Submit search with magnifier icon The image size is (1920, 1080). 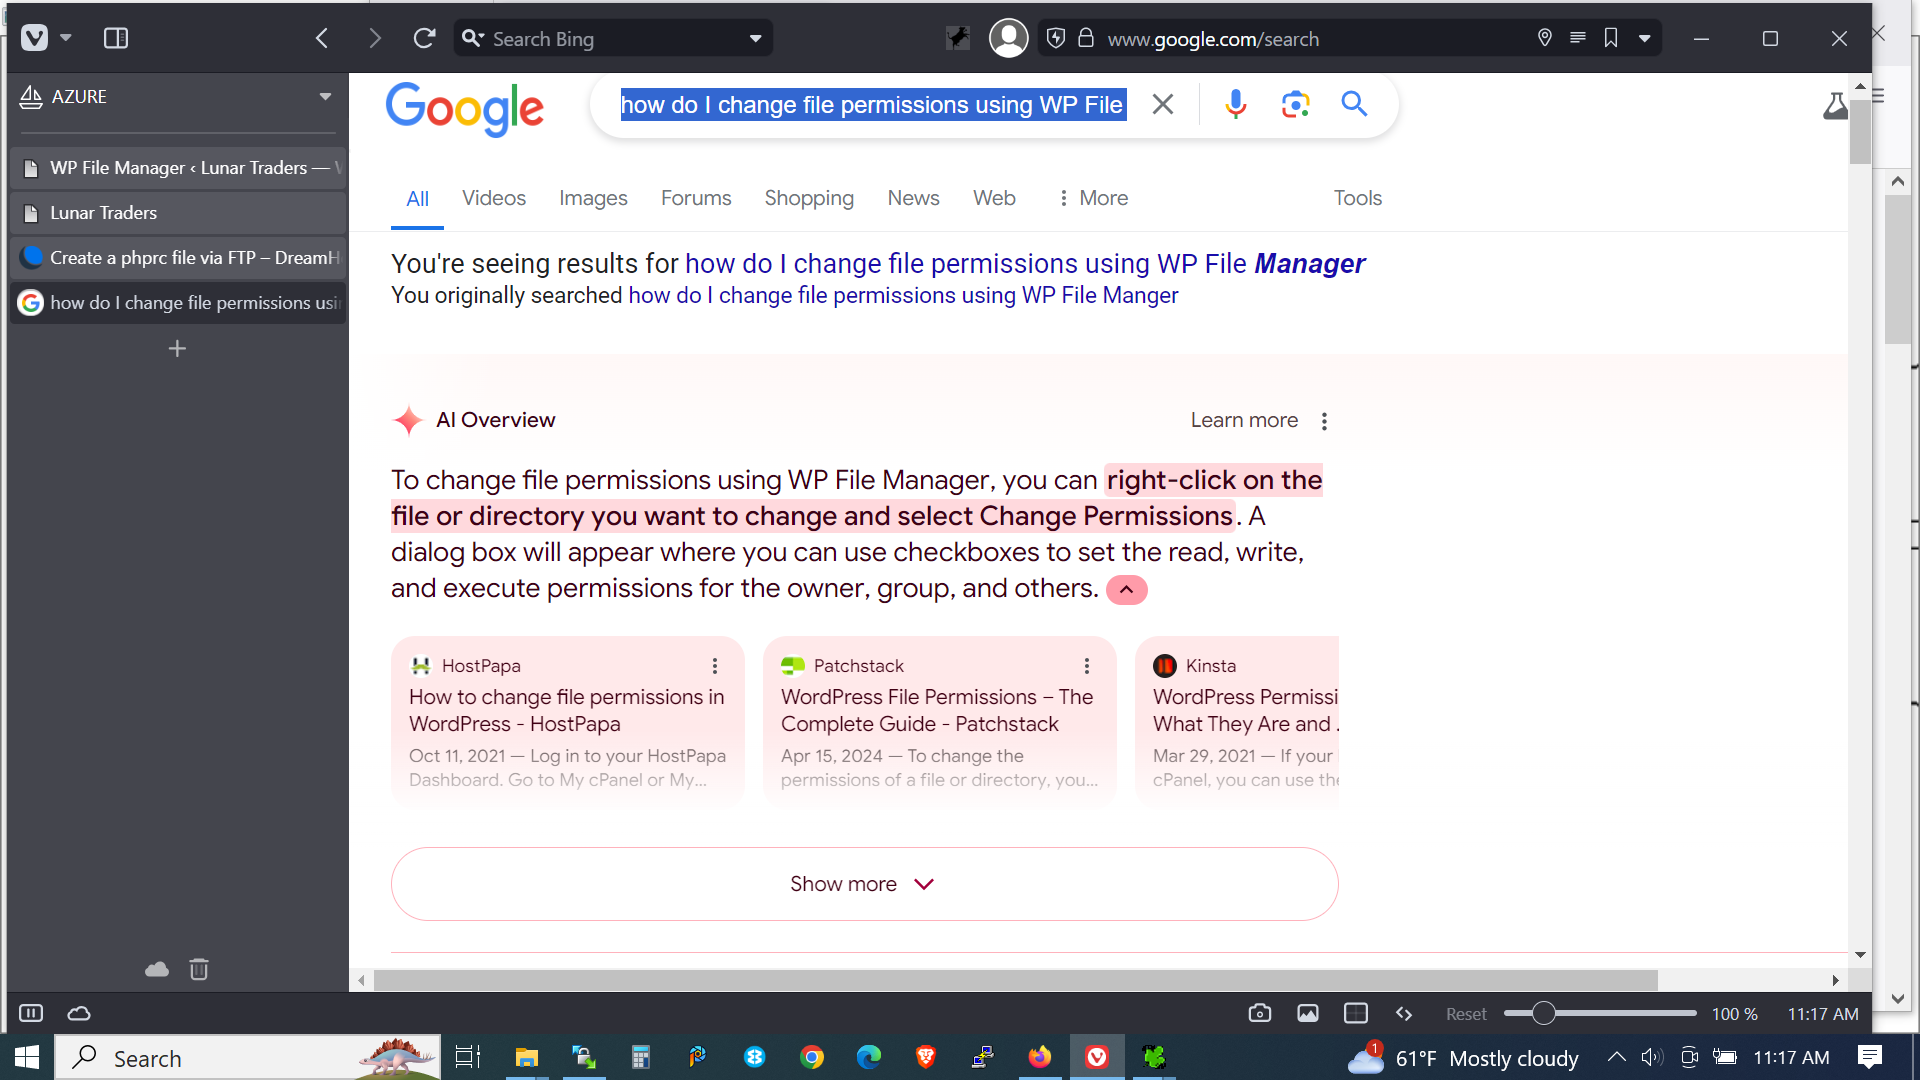coord(1354,103)
